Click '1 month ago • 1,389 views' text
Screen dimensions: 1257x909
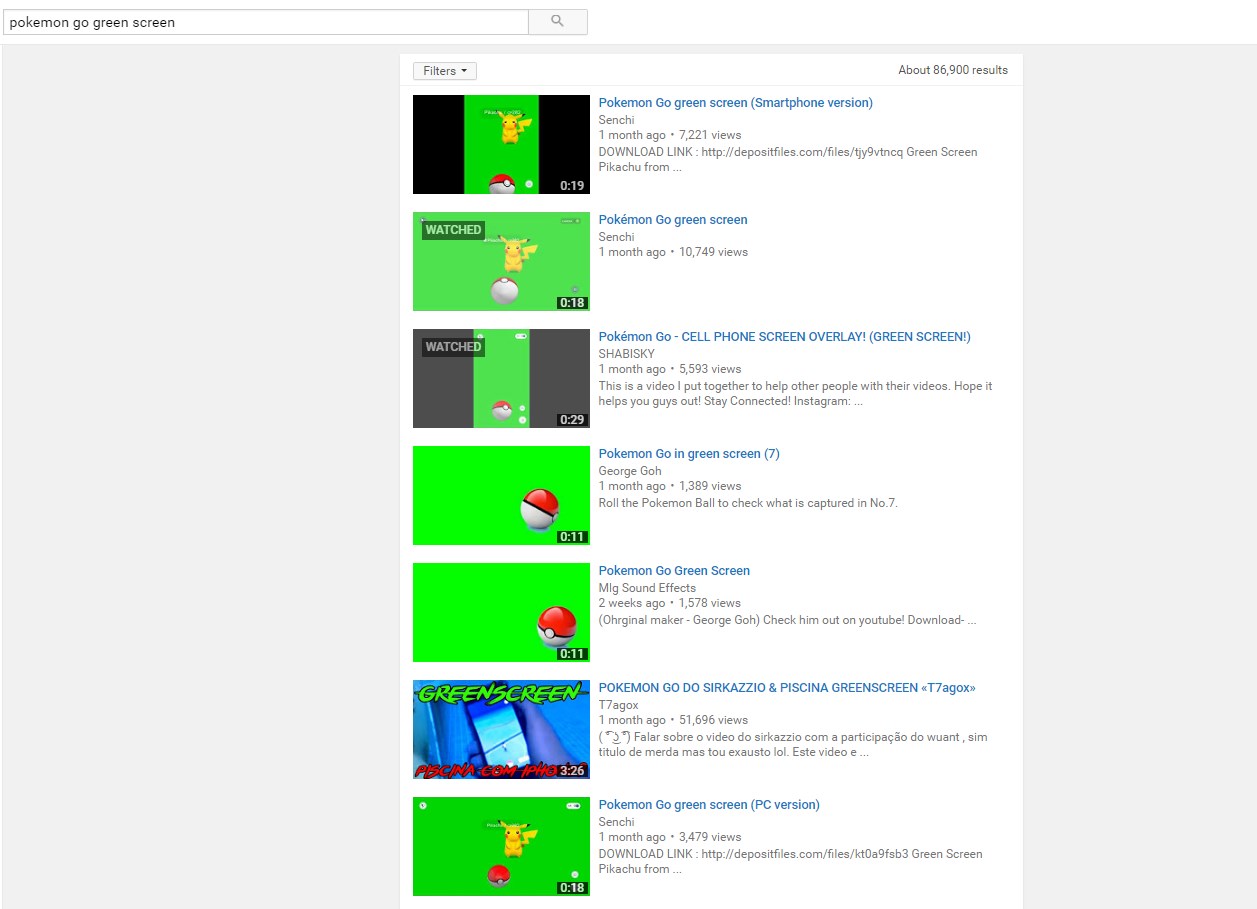(x=670, y=486)
